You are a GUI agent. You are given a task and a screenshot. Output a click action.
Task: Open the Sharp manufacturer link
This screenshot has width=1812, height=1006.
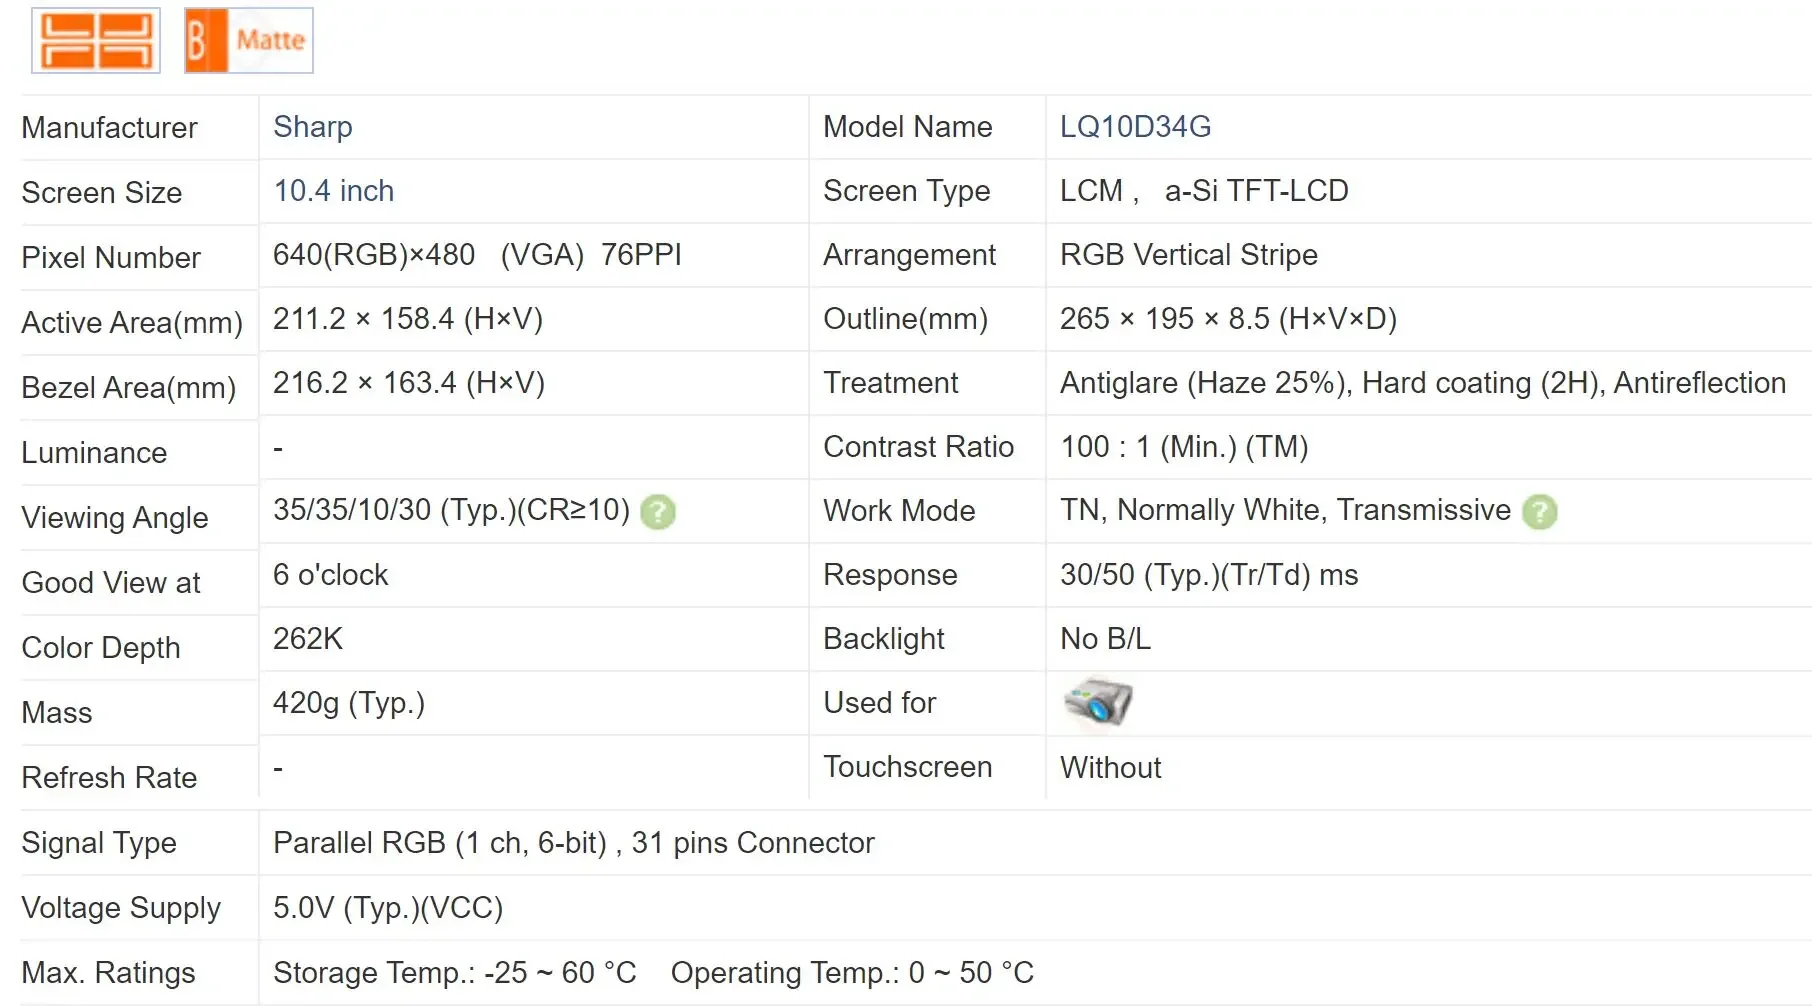(312, 127)
